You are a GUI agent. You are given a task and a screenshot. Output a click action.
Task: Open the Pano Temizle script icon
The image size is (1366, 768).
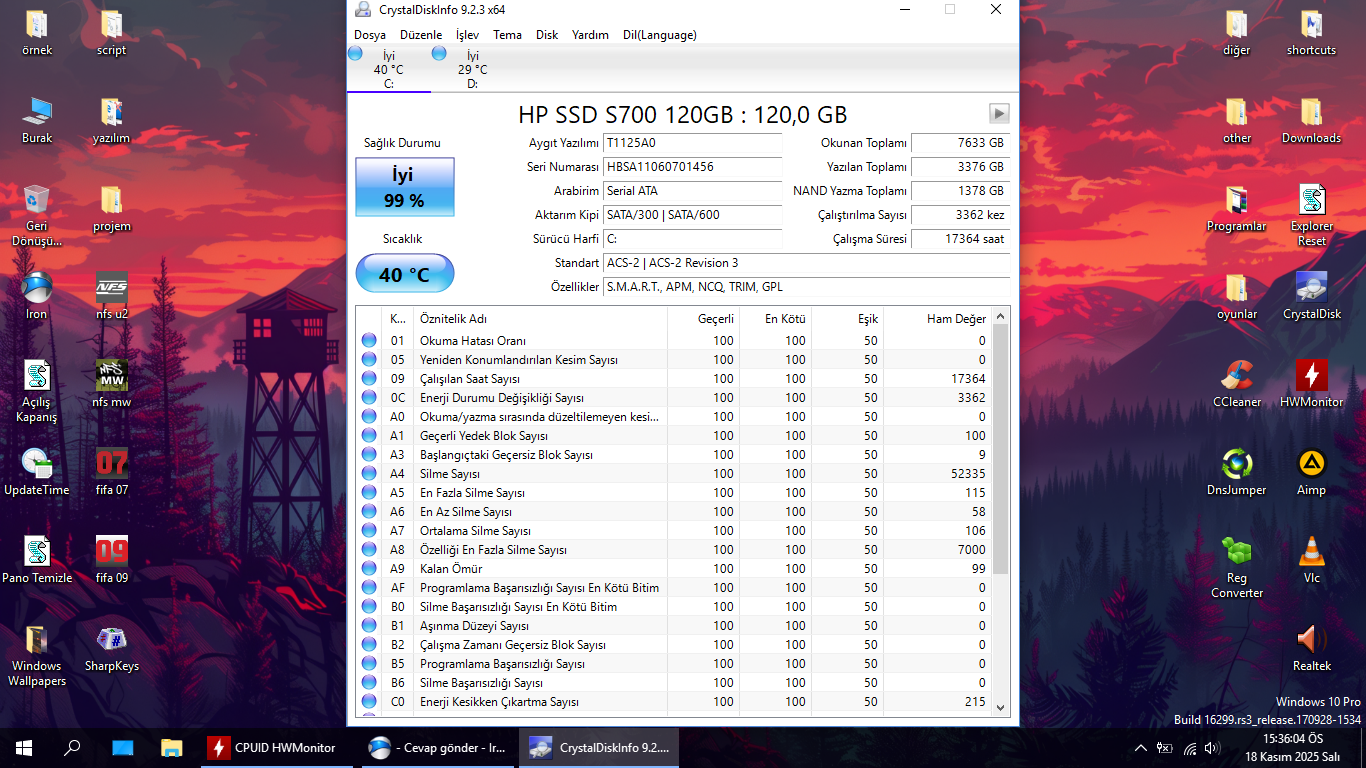[37, 560]
